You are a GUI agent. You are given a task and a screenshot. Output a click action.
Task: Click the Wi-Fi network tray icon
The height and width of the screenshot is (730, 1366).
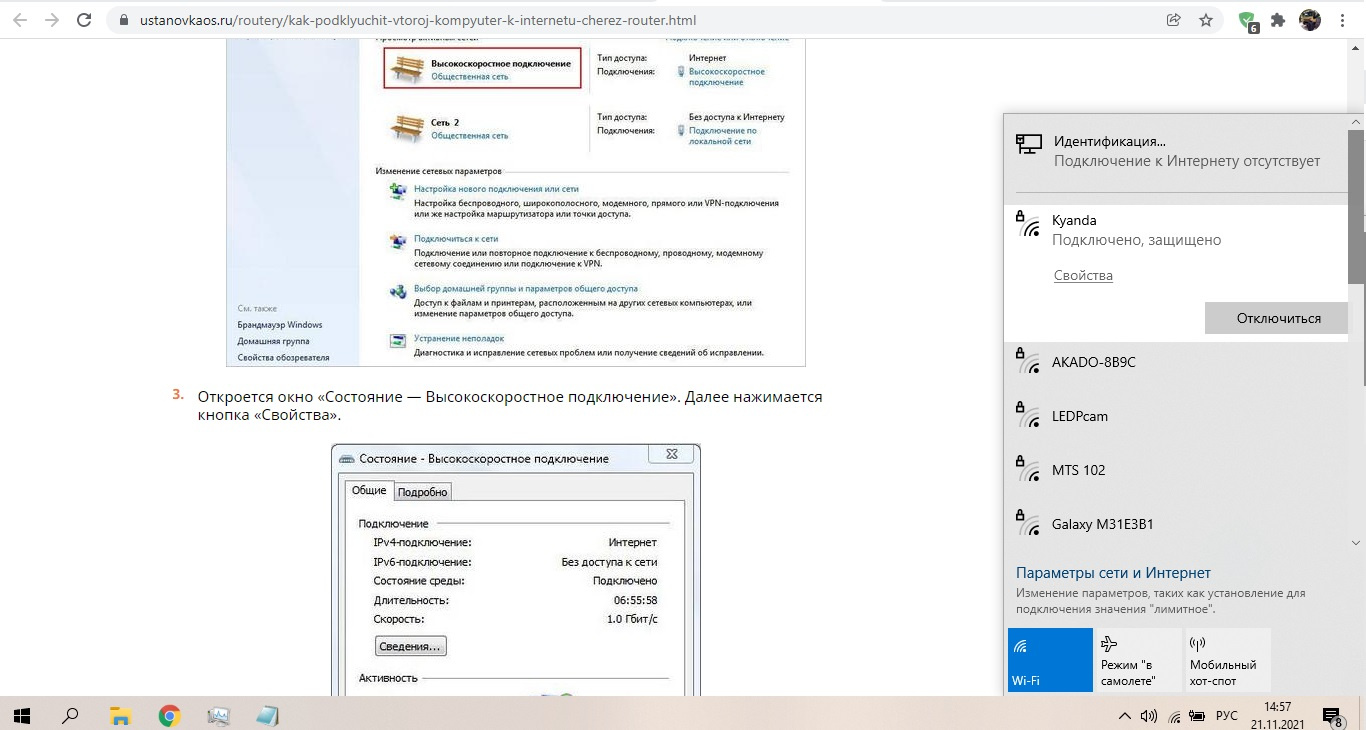coord(1174,716)
